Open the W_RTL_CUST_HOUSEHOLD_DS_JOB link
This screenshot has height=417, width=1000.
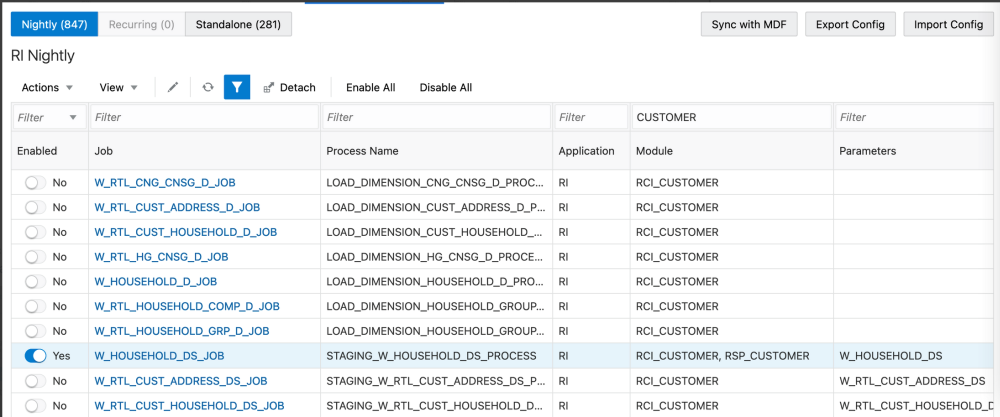[x=189, y=406]
